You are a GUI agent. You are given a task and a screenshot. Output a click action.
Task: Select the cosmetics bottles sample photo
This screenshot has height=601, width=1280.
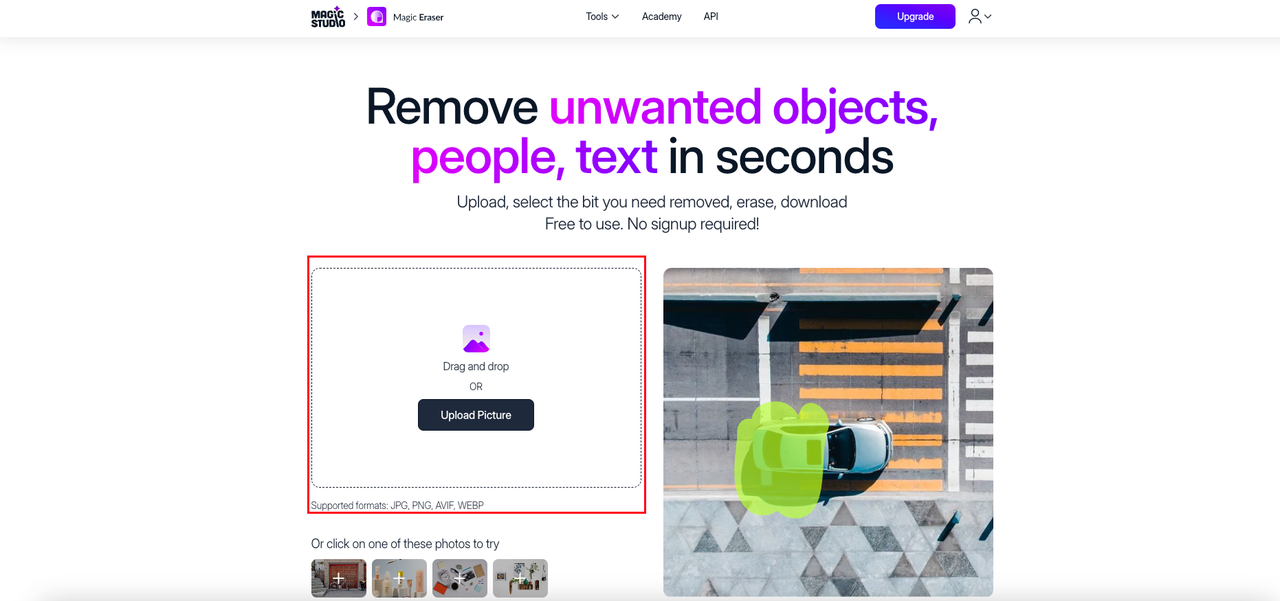399,578
